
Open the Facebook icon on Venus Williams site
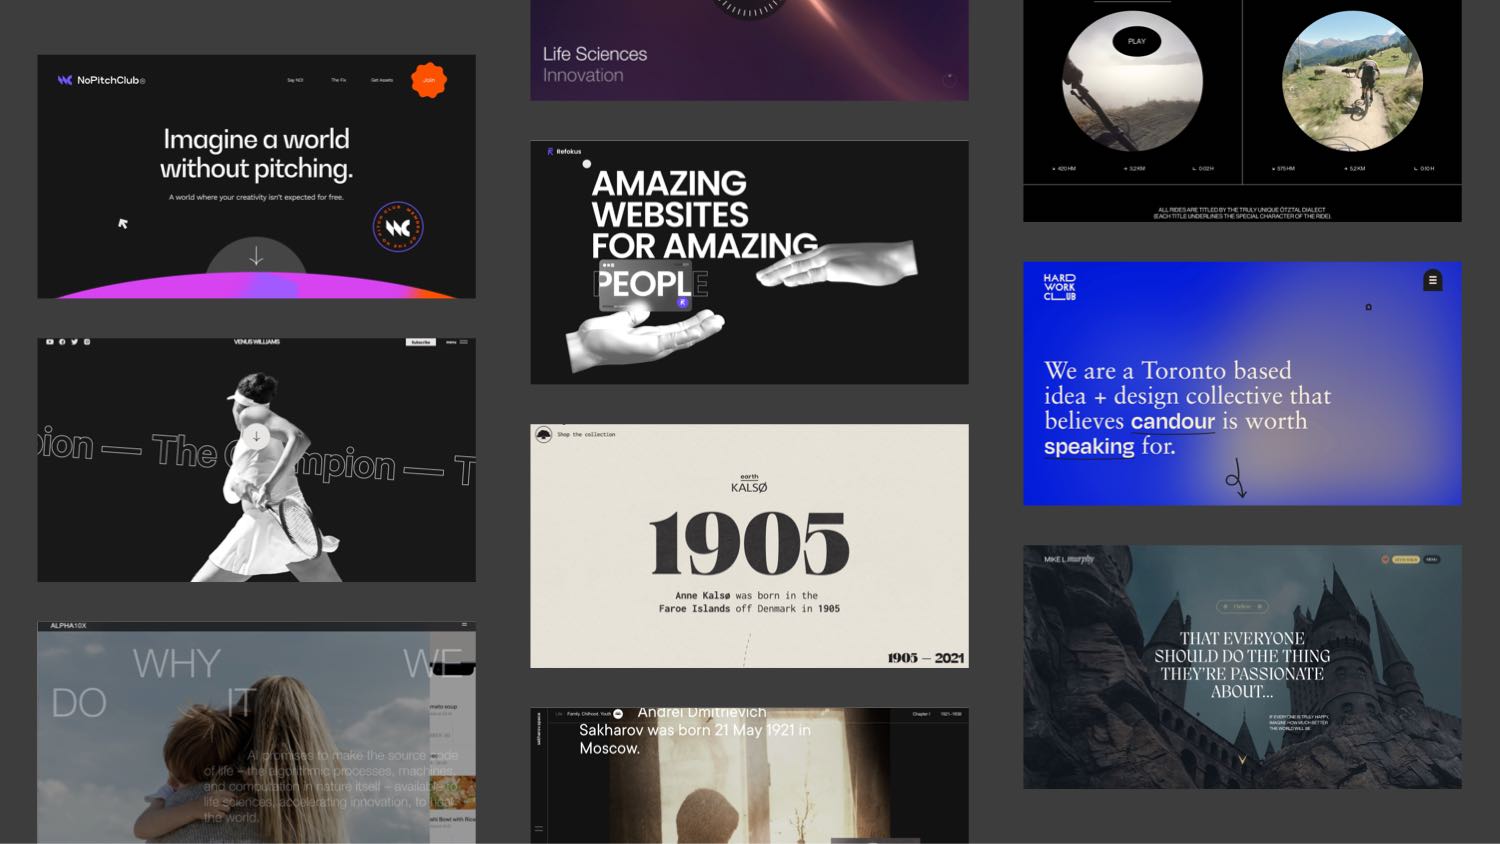pyautogui.click(x=62, y=342)
